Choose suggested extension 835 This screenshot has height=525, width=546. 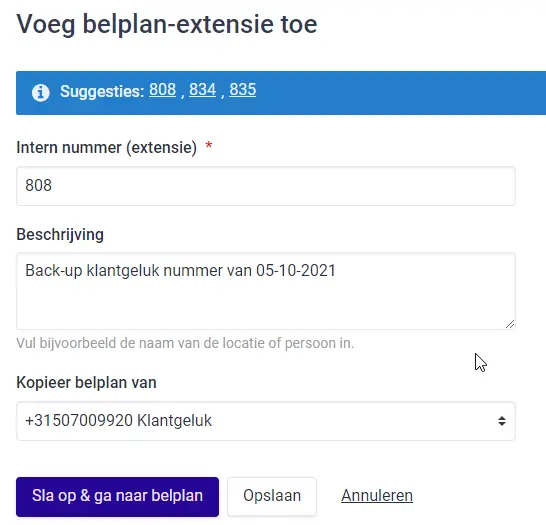243,89
